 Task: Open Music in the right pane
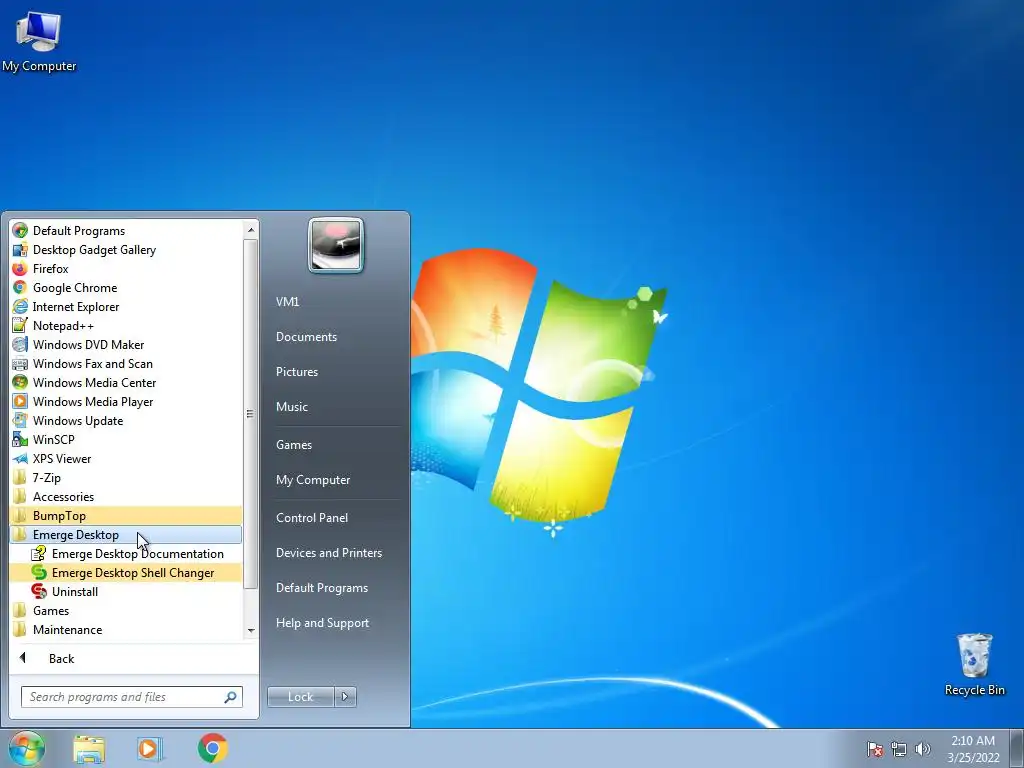292,407
